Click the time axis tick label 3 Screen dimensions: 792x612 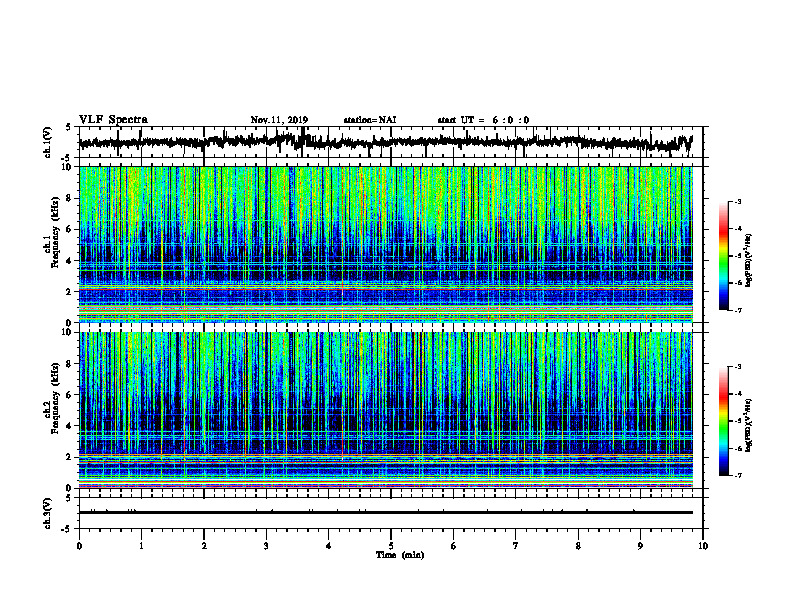pos(266,546)
